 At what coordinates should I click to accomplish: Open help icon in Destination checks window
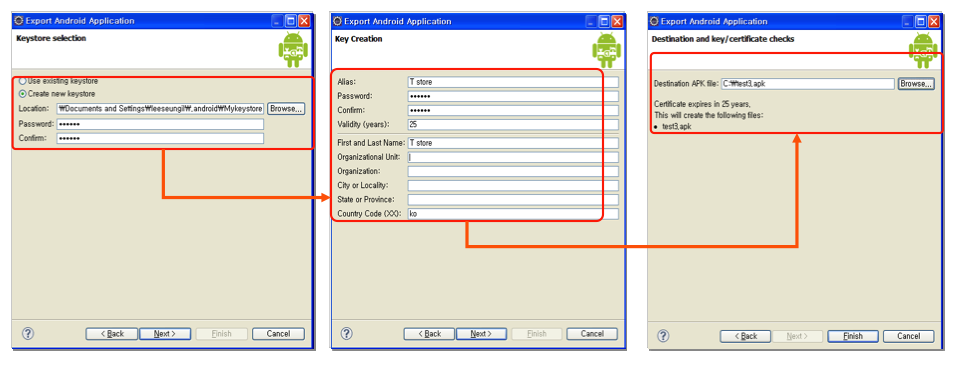point(663,336)
